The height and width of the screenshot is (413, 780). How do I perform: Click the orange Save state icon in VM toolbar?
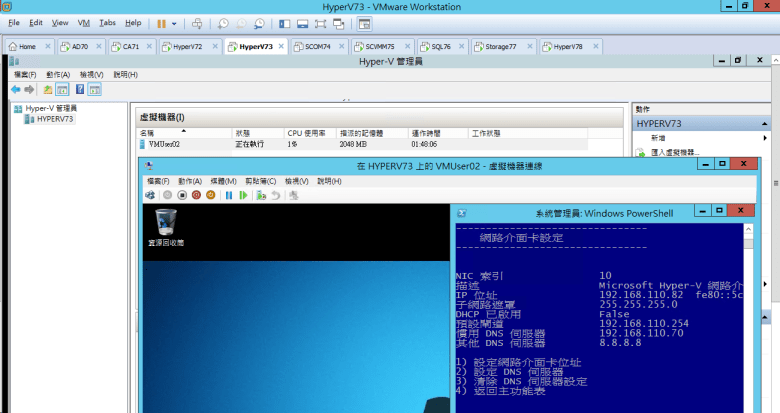211,195
